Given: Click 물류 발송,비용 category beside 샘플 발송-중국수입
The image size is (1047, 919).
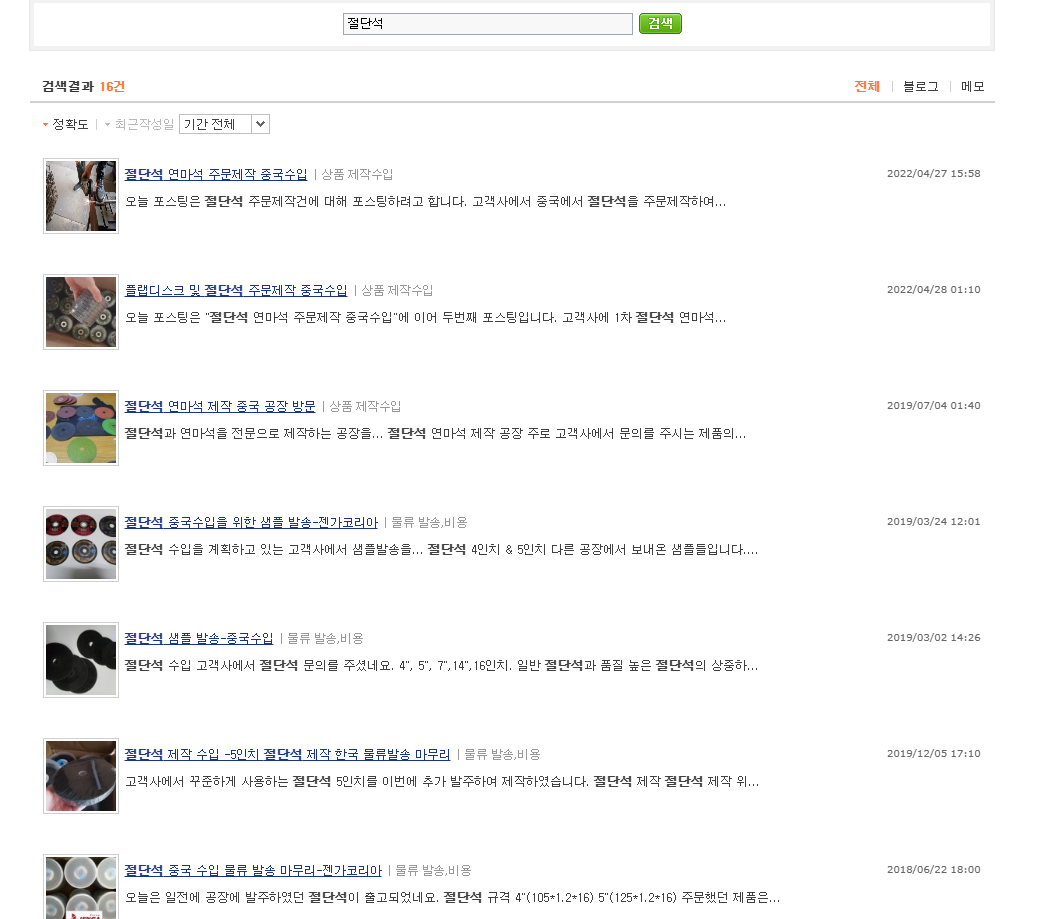Looking at the screenshot, I should [325, 638].
